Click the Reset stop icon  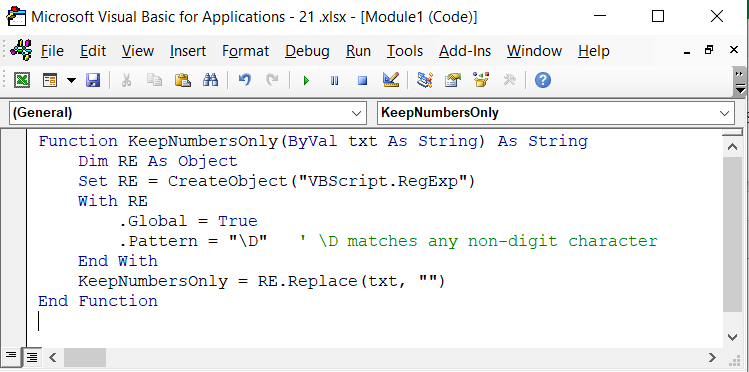tap(363, 81)
